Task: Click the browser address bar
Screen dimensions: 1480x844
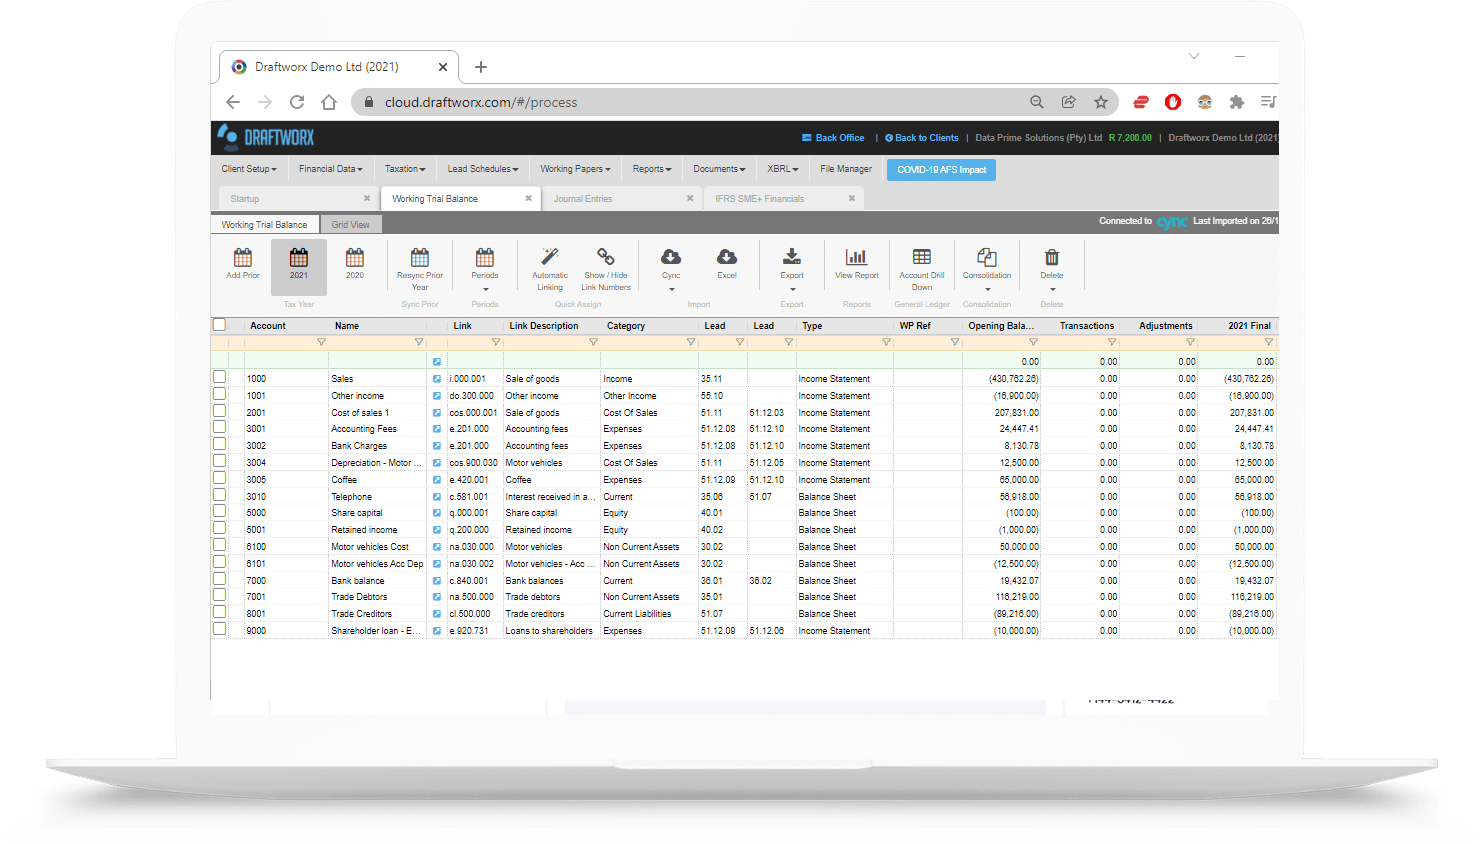Action: tap(690, 102)
